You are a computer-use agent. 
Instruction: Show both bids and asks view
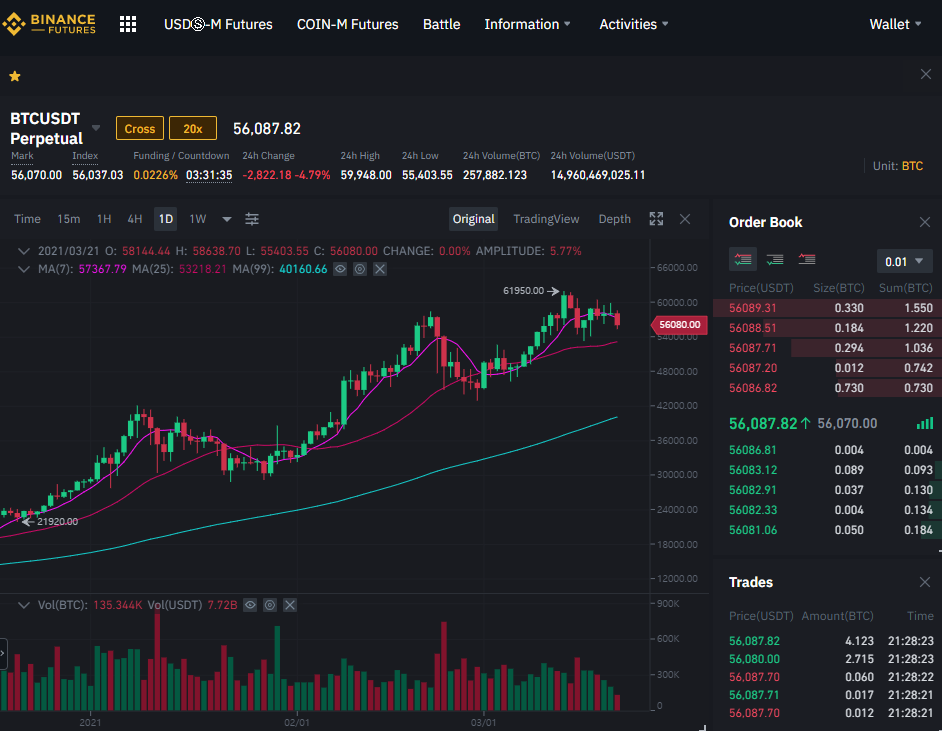coord(743,259)
